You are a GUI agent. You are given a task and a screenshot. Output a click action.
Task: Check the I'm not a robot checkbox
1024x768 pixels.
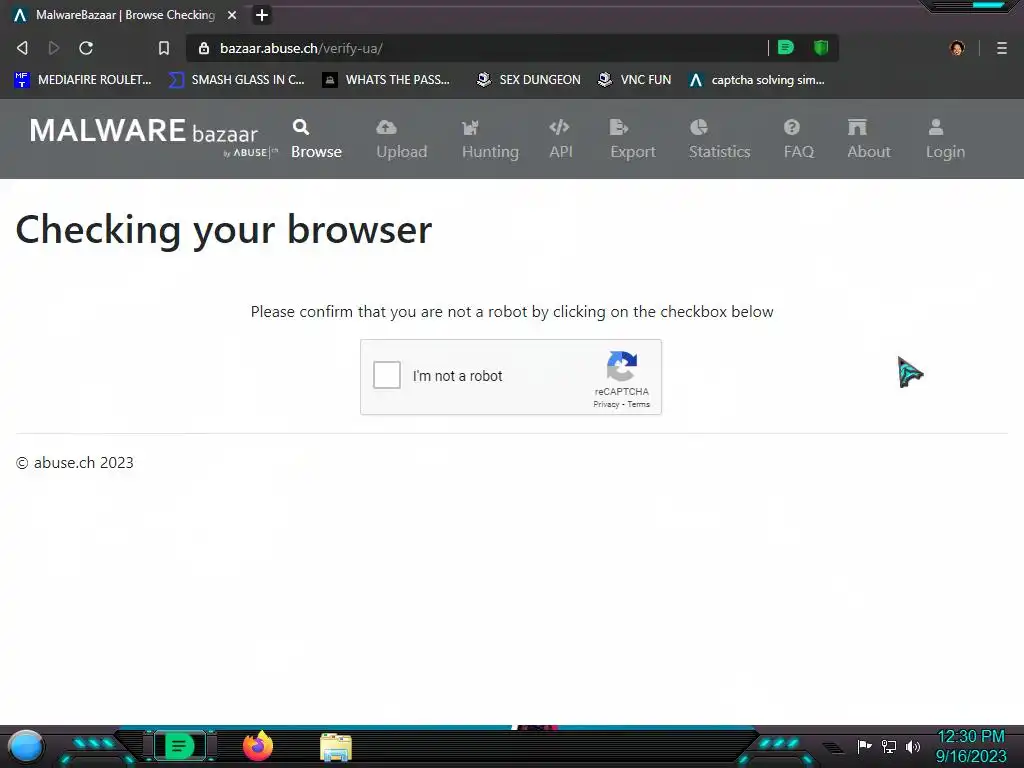tap(387, 376)
